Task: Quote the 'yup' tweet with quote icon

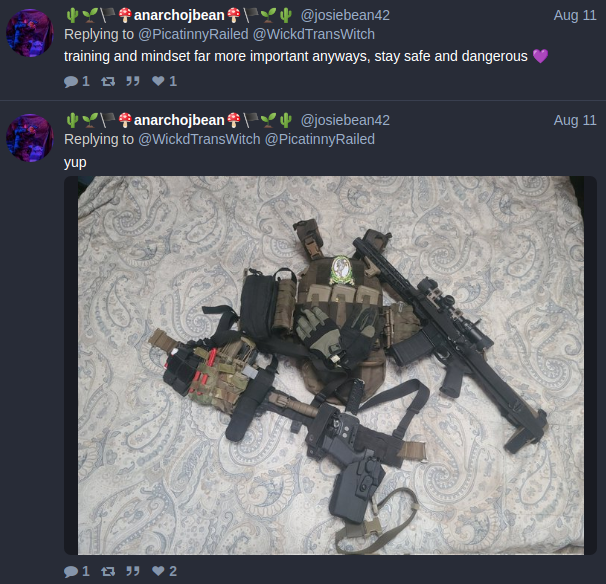Action: (133, 571)
